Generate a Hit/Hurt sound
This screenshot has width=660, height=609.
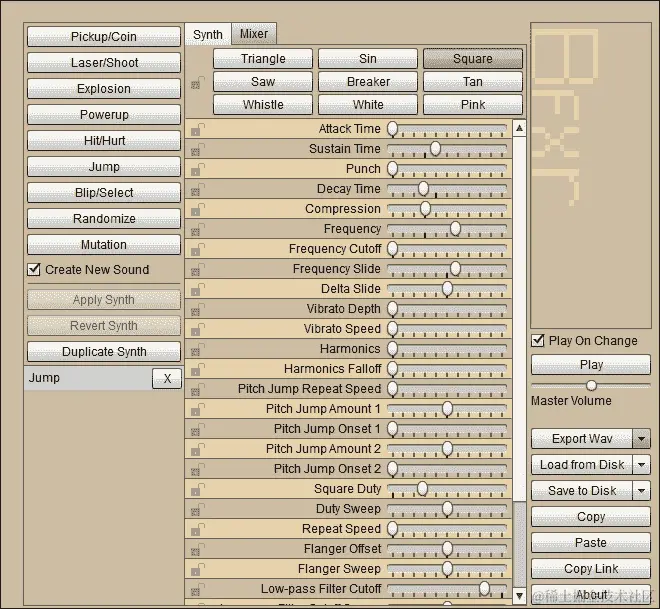click(x=104, y=141)
